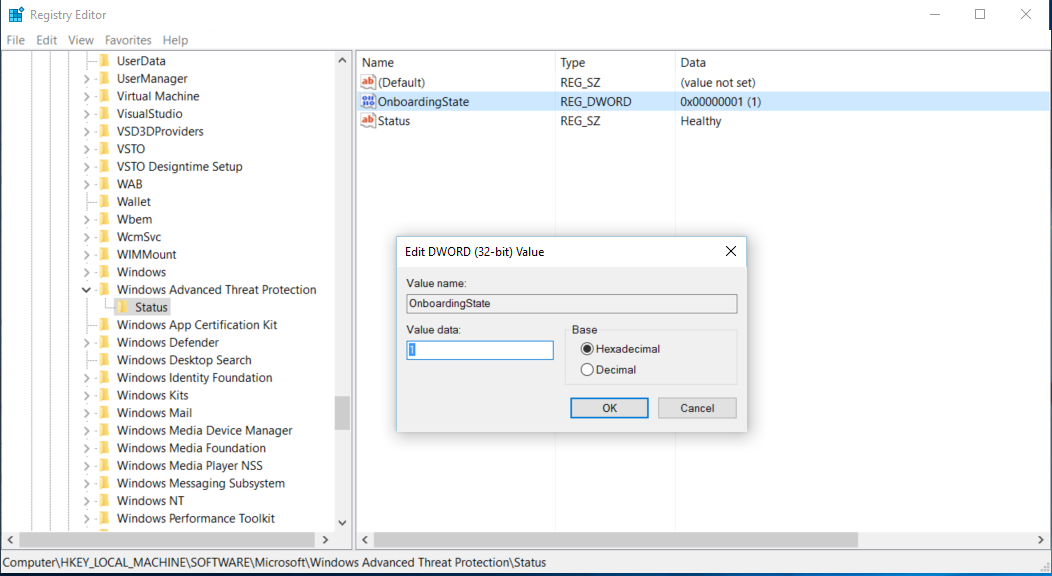The image size is (1052, 576).
Task: Click the Wbem folder icon
Action: [x=105, y=219]
